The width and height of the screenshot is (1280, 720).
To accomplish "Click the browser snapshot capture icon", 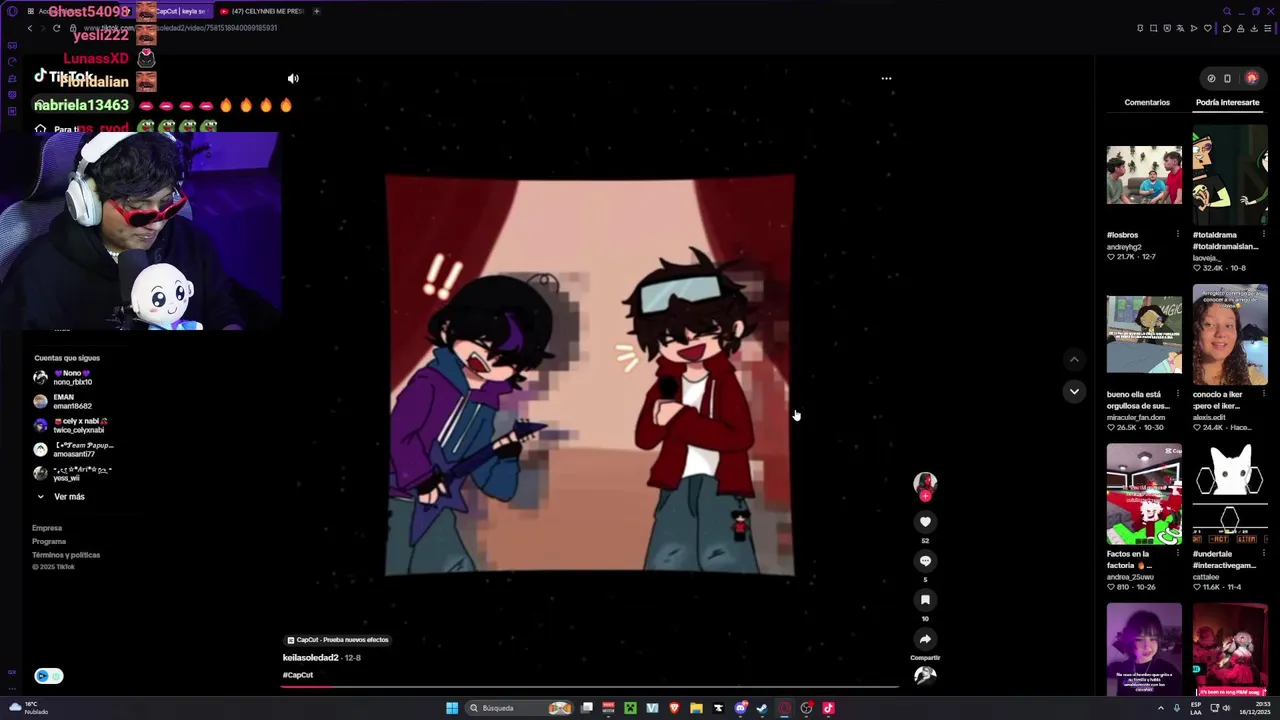I will (1153, 28).
